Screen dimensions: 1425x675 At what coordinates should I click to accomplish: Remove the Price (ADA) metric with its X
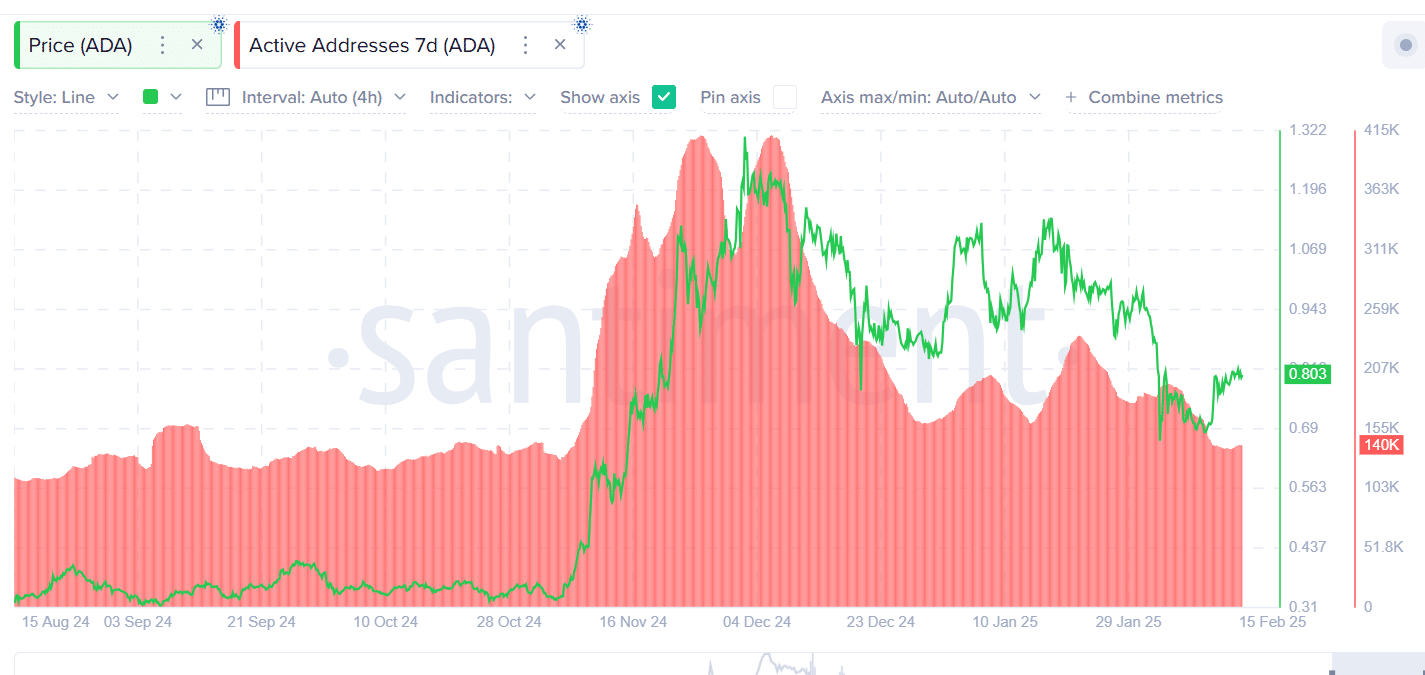[x=197, y=45]
